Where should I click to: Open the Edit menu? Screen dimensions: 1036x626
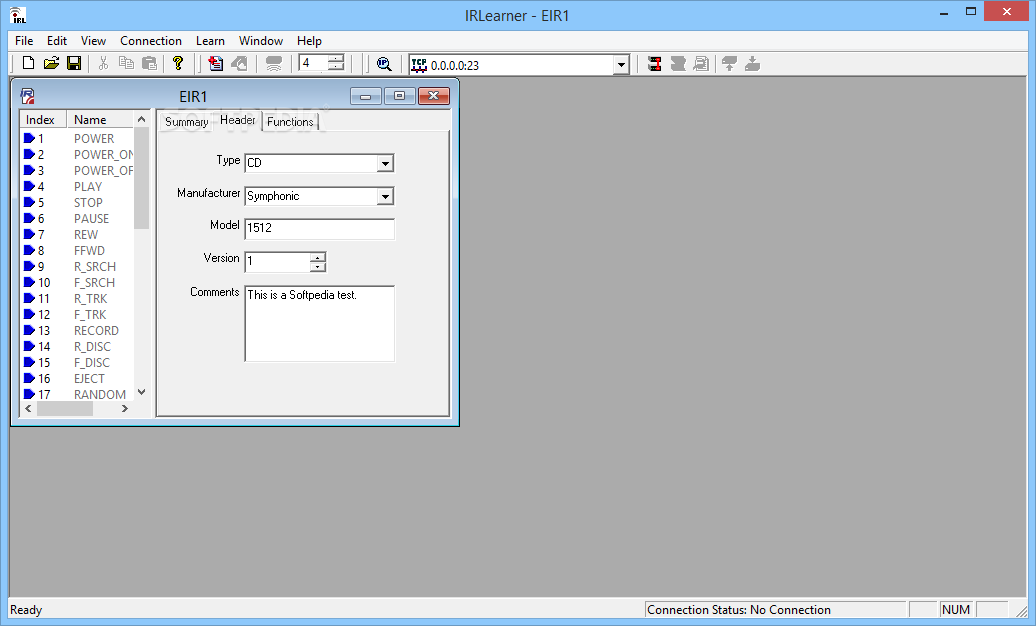[x=57, y=40]
